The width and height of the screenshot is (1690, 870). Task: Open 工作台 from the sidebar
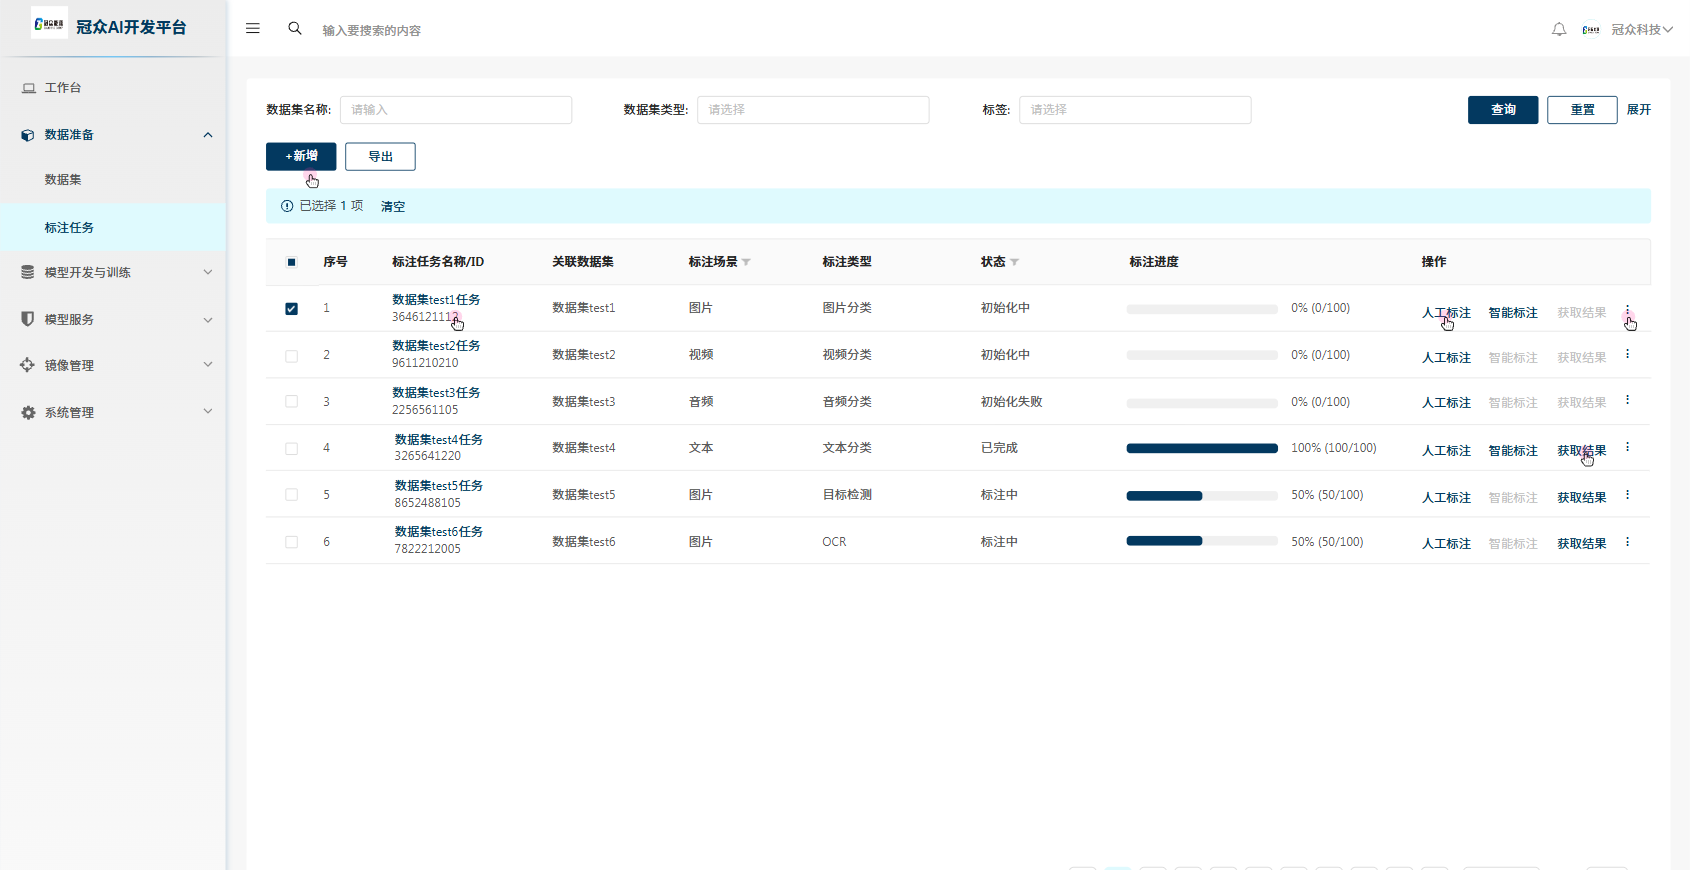coord(63,88)
